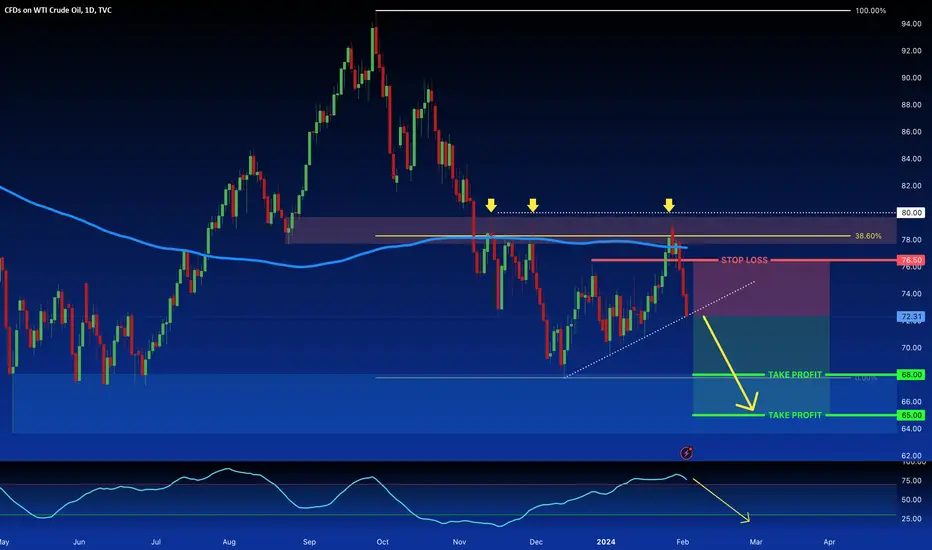Click the 50.00 oscillator axis label
Viewport: 932px width, 550px height.
[911, 499]
